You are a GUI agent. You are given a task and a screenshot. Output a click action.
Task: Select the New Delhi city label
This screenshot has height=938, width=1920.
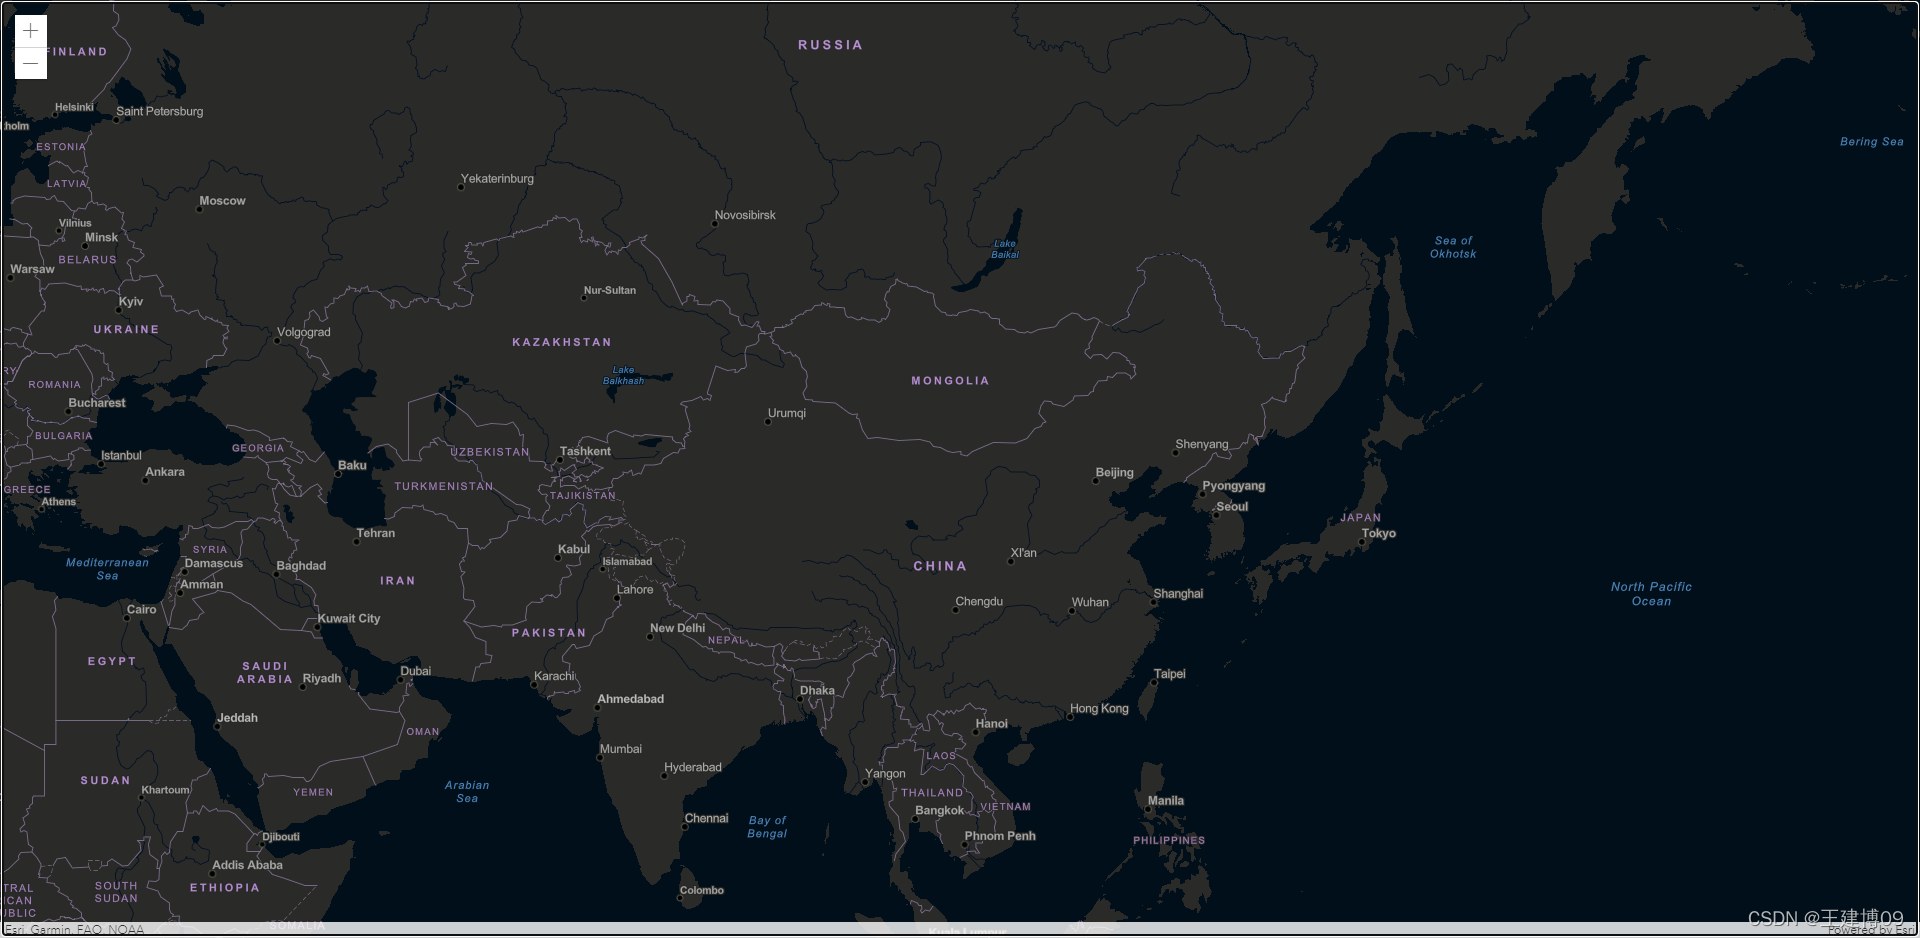(677, 629)
